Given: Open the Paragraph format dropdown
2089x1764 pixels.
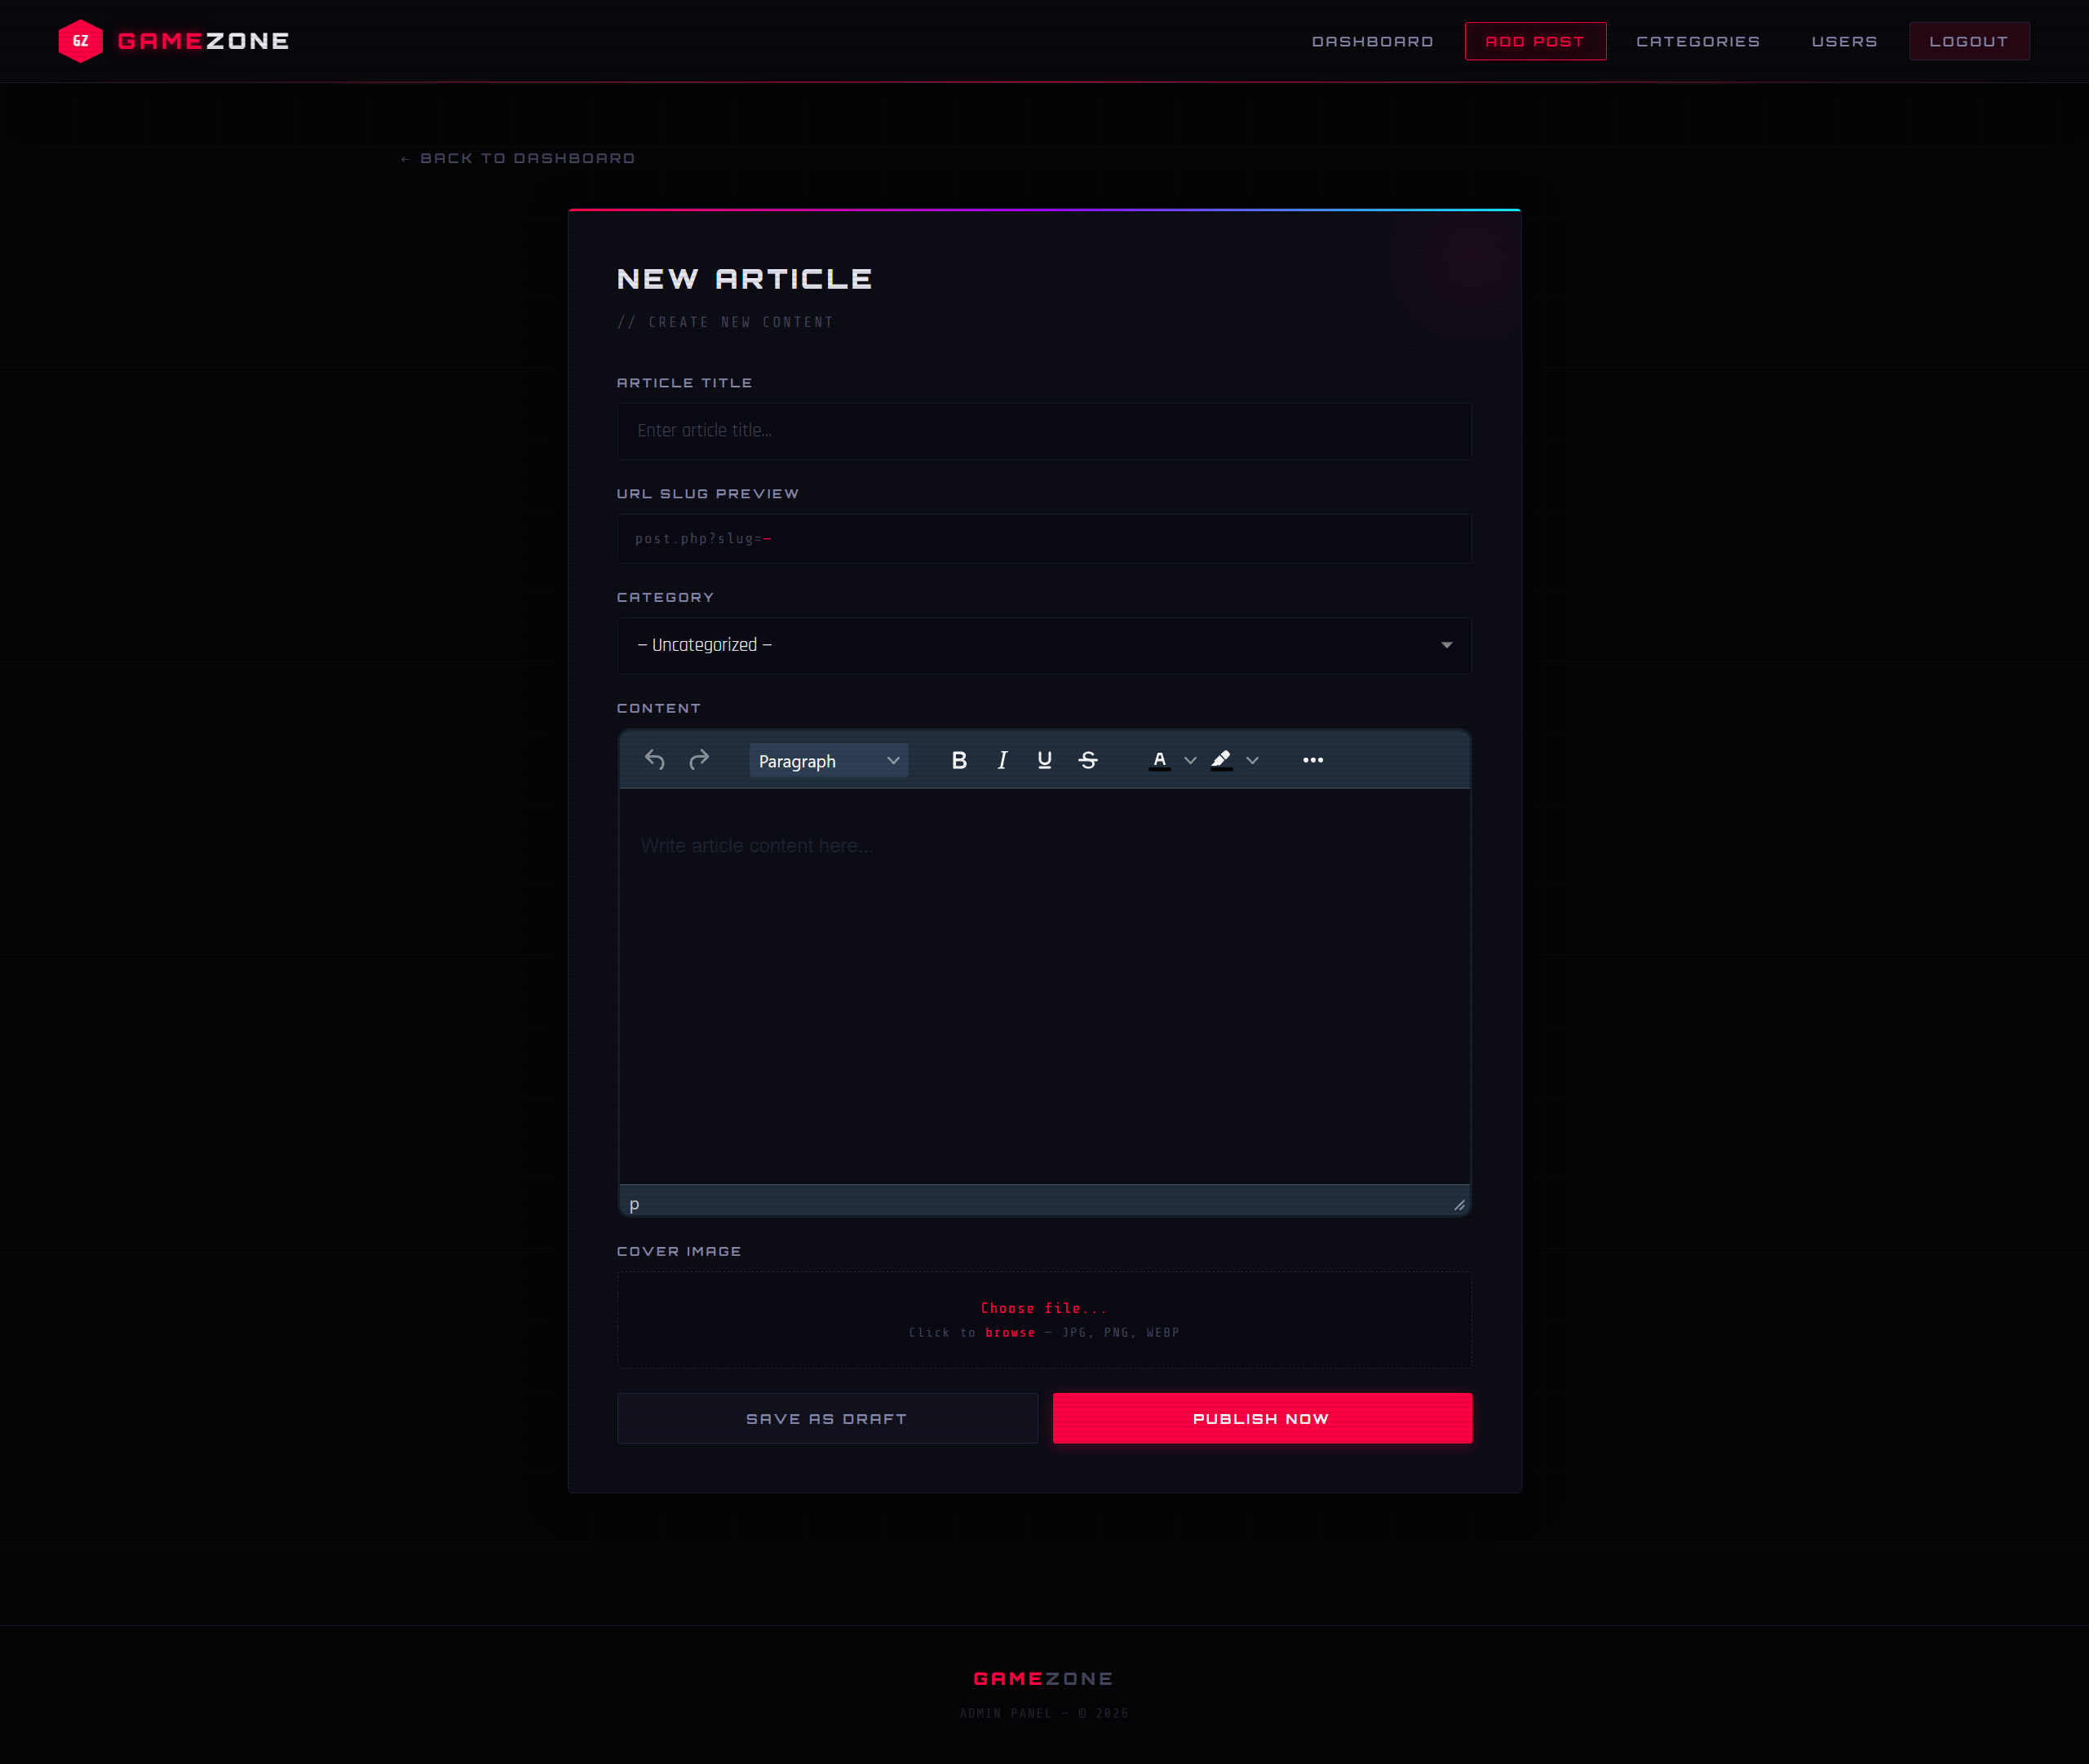Looking at the screenshot, I should (829, 761).
